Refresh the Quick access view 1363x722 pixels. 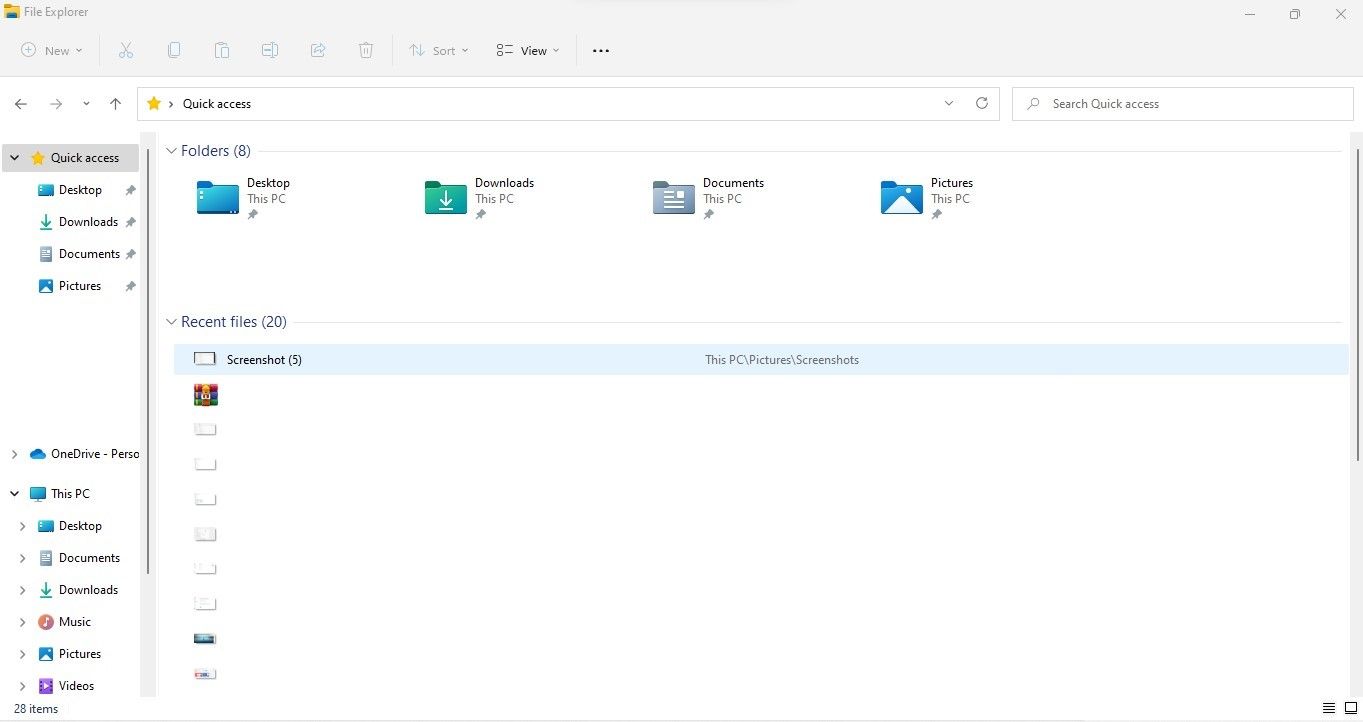(982, 104)
